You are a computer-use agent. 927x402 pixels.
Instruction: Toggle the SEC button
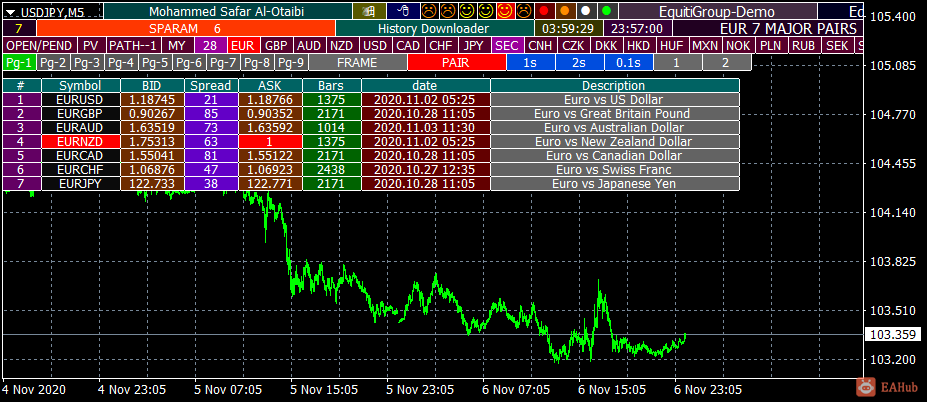(507, 46)
